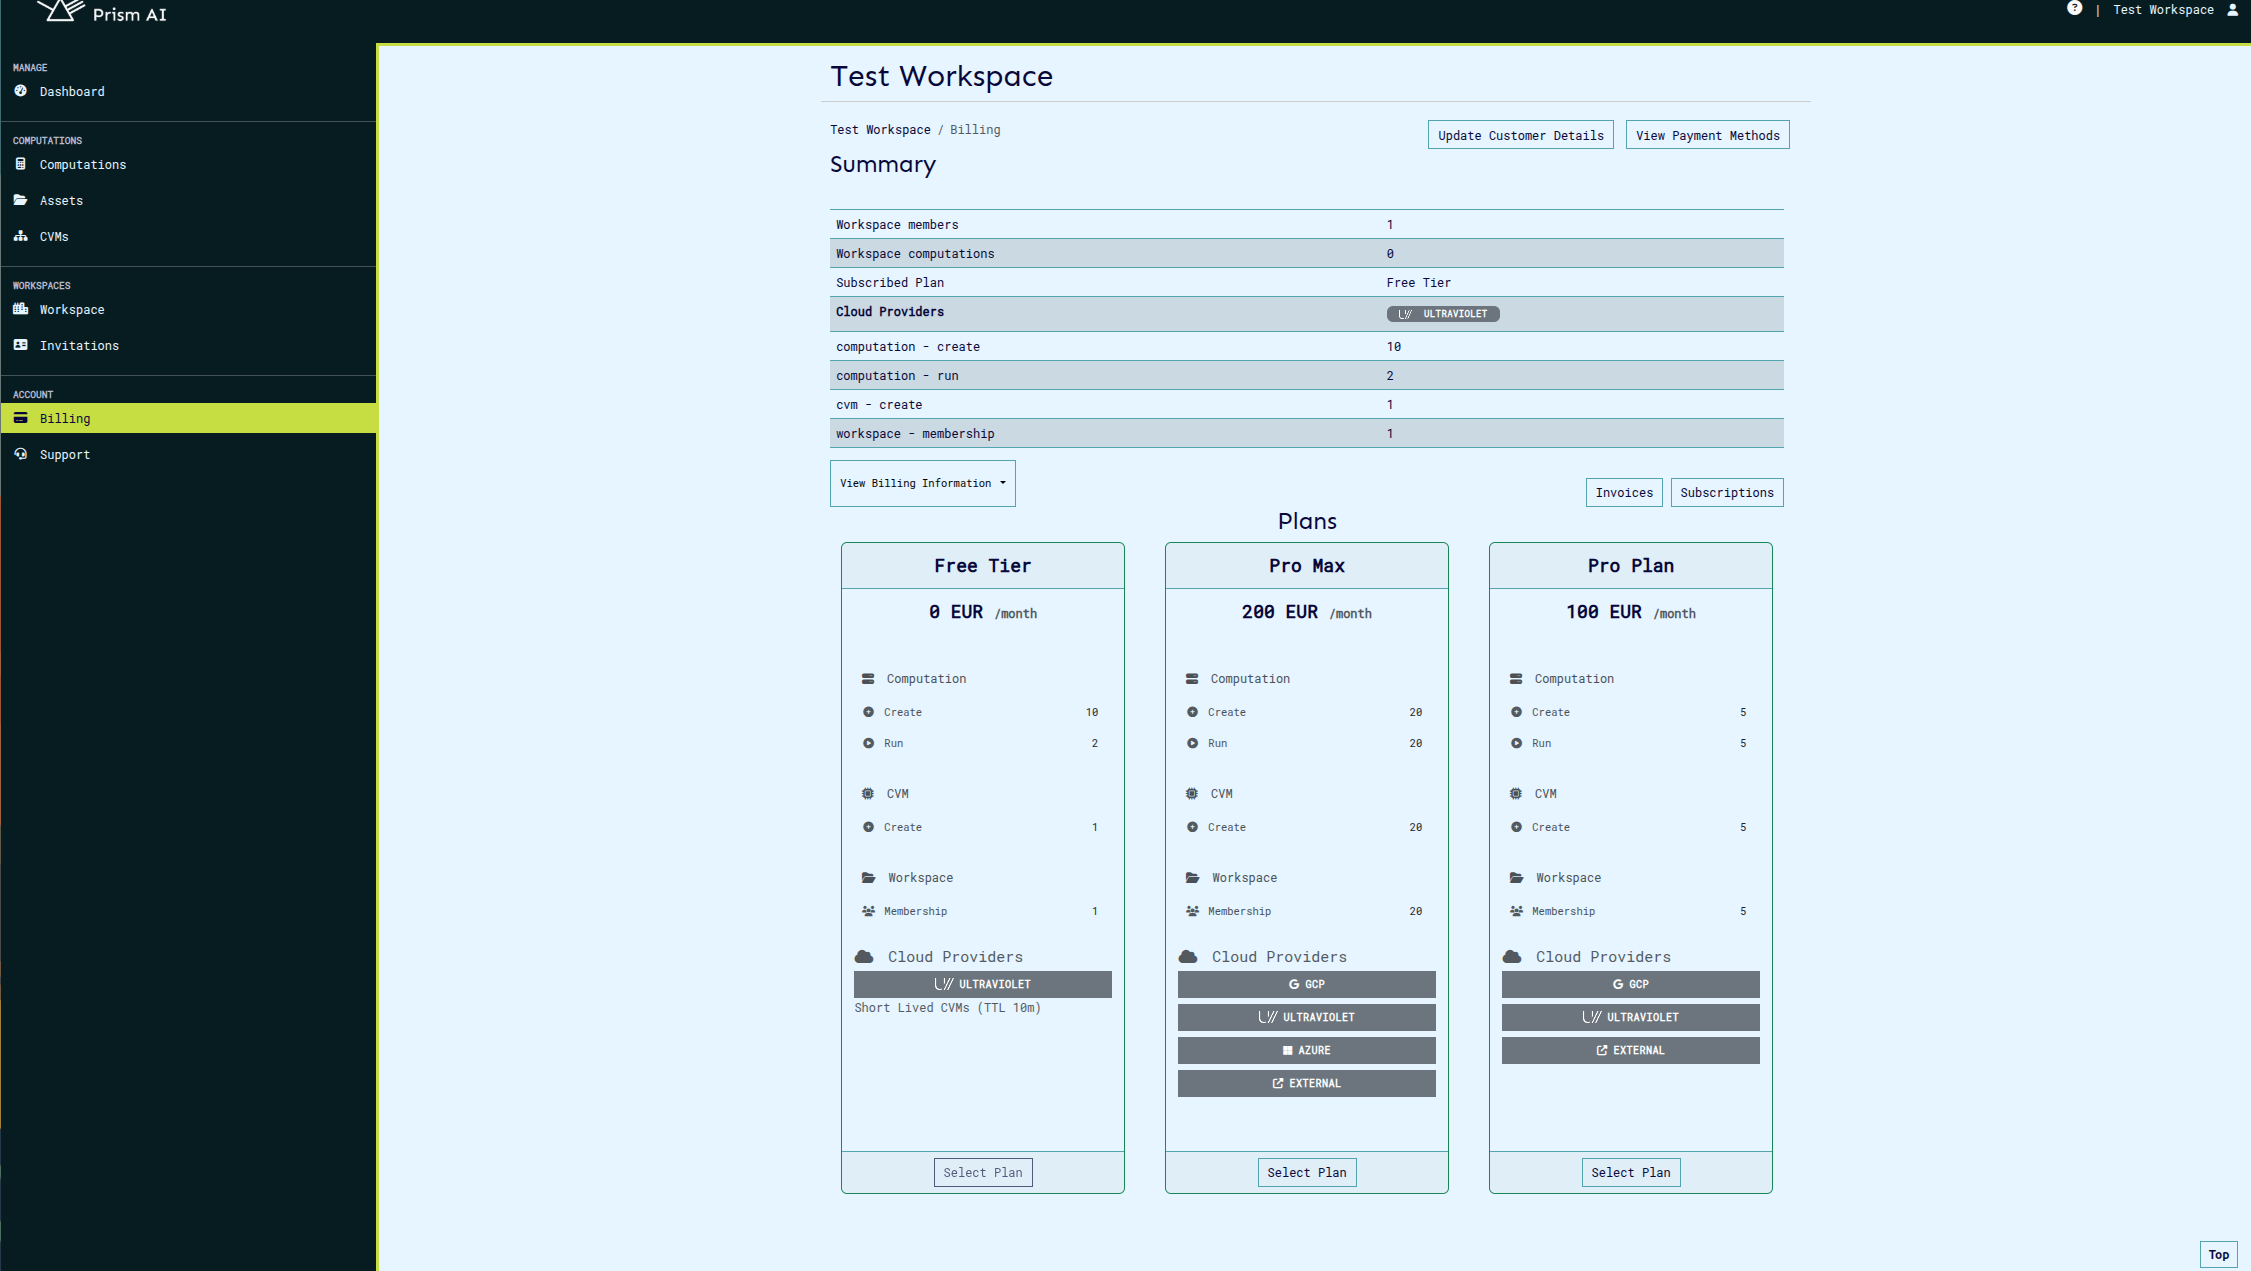
Task: Open Invitations page
Action: click(x=79, y=346)
